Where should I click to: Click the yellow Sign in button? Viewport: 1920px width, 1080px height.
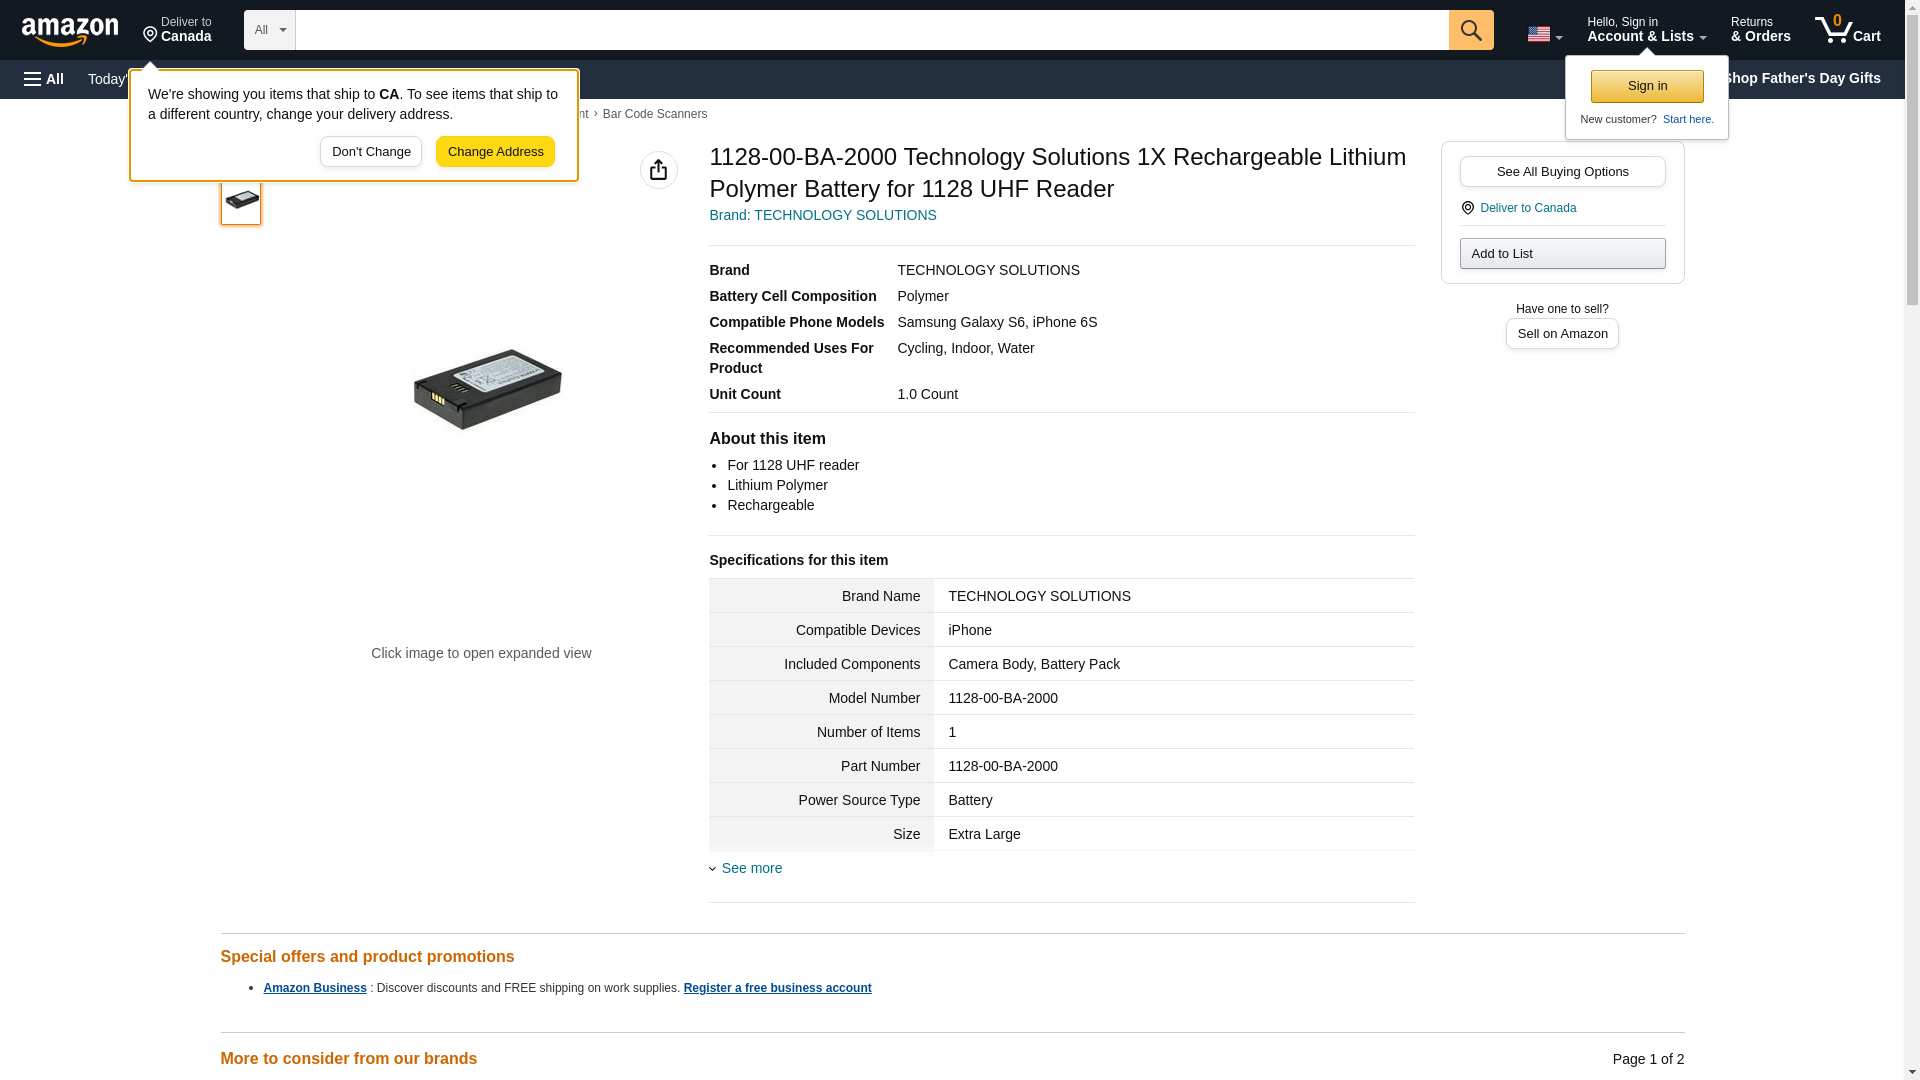pyautogui.click(x=1647, y=86)
